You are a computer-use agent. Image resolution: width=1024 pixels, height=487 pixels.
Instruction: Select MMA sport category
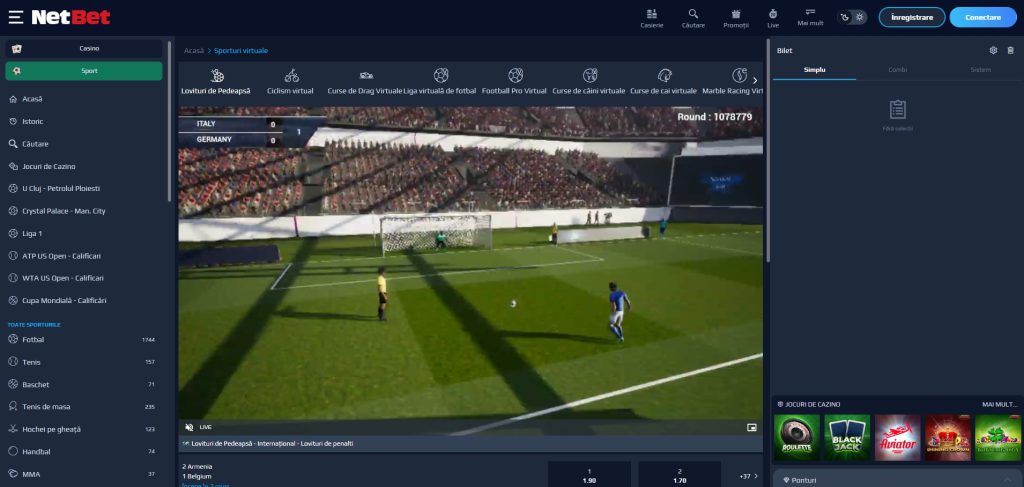click(84, 474)
